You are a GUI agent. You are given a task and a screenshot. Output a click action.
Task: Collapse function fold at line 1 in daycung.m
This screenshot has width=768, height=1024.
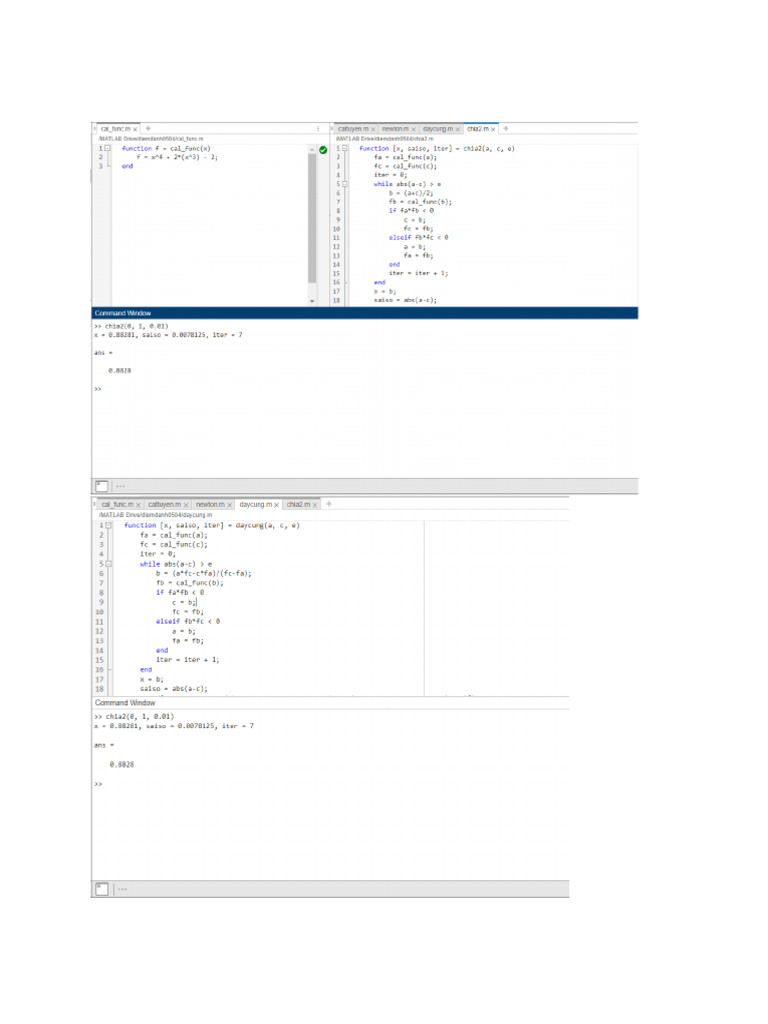[x=108, y=525]
